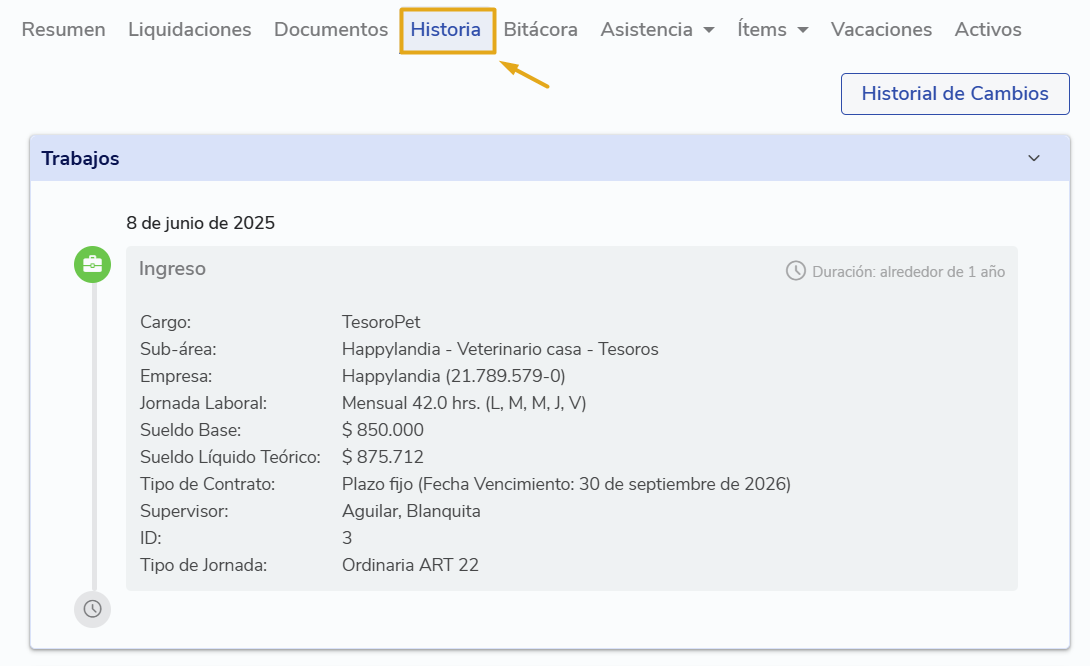The height and width of the screenshot is (666, 1090).
Task: Select the Cargo value TesoroPet
Action: point(381,322)
